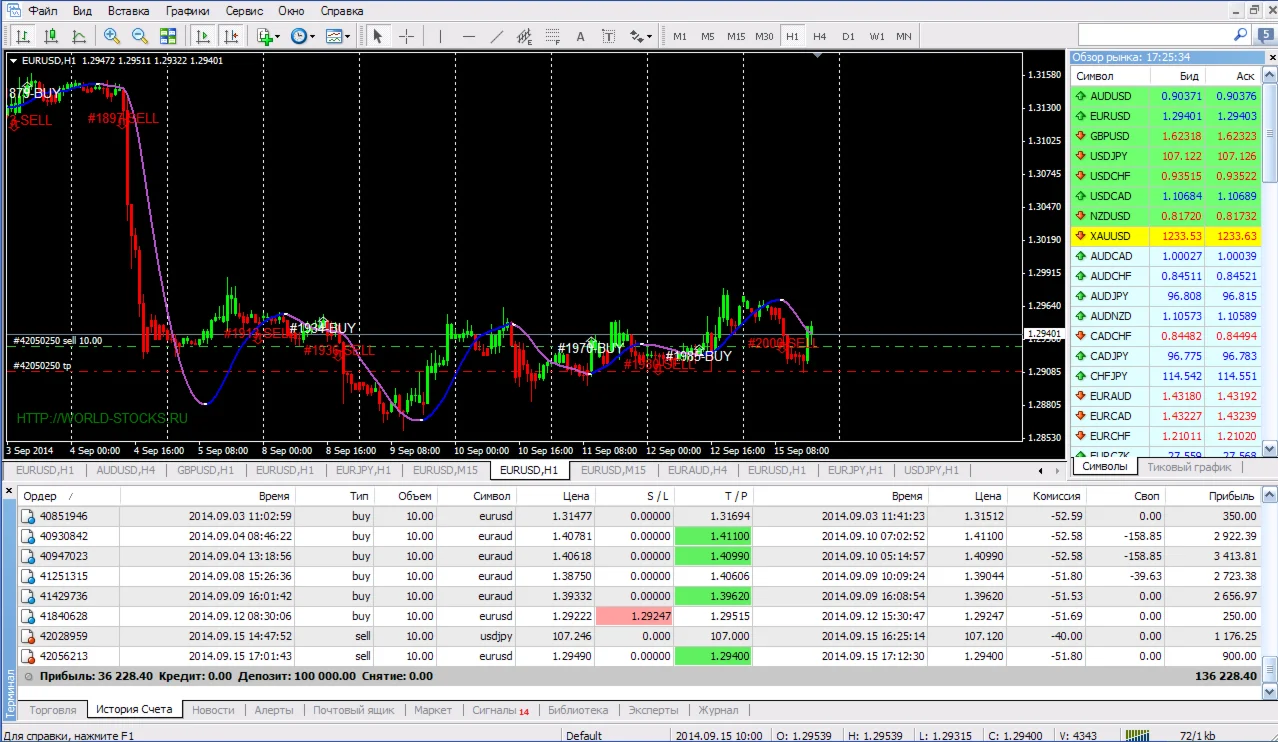1278x742 pixels.
Task: Expand the periodicity clock dropdown
Action: click(x=312, y=36)
